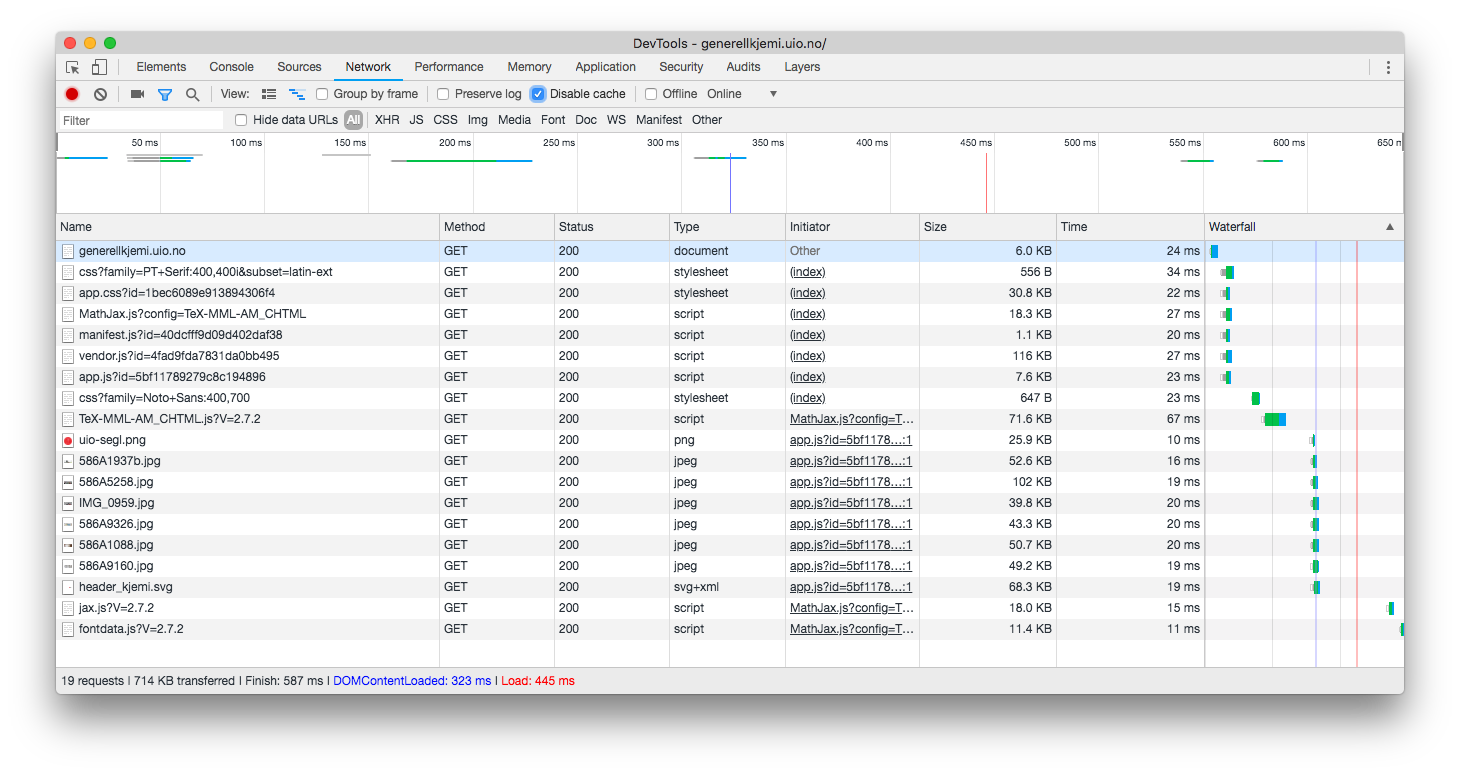Switch to the Console tab
Screen dimensions: 1460x774
pos(231,67)
